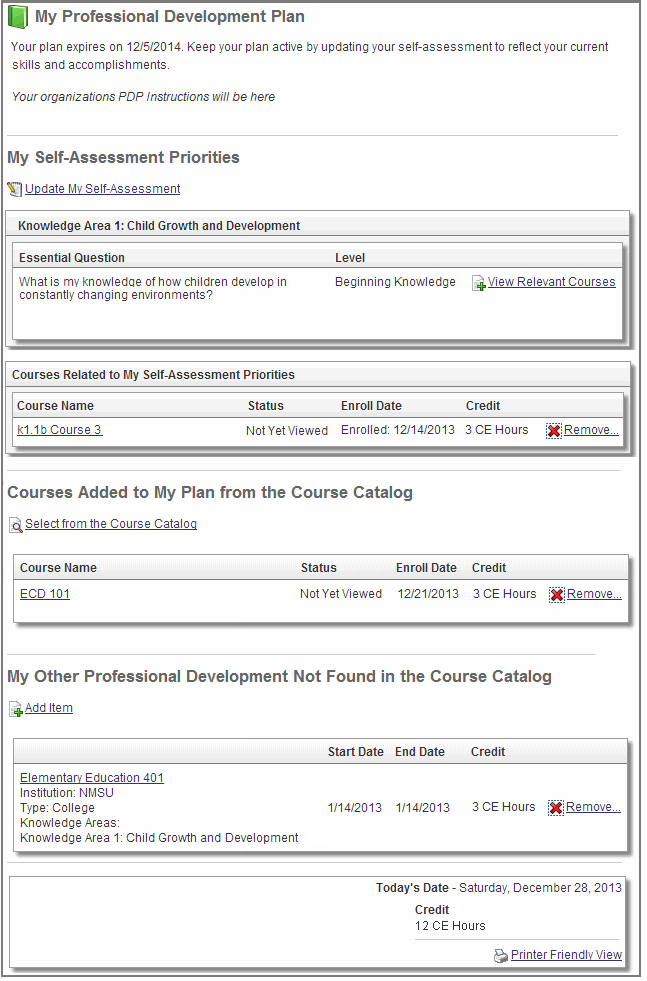This screenshot has width=647, height=981.
Task: Remove Elementary Education 401 via Remove link
Action: pyautogui.click(x=593, y=807)
